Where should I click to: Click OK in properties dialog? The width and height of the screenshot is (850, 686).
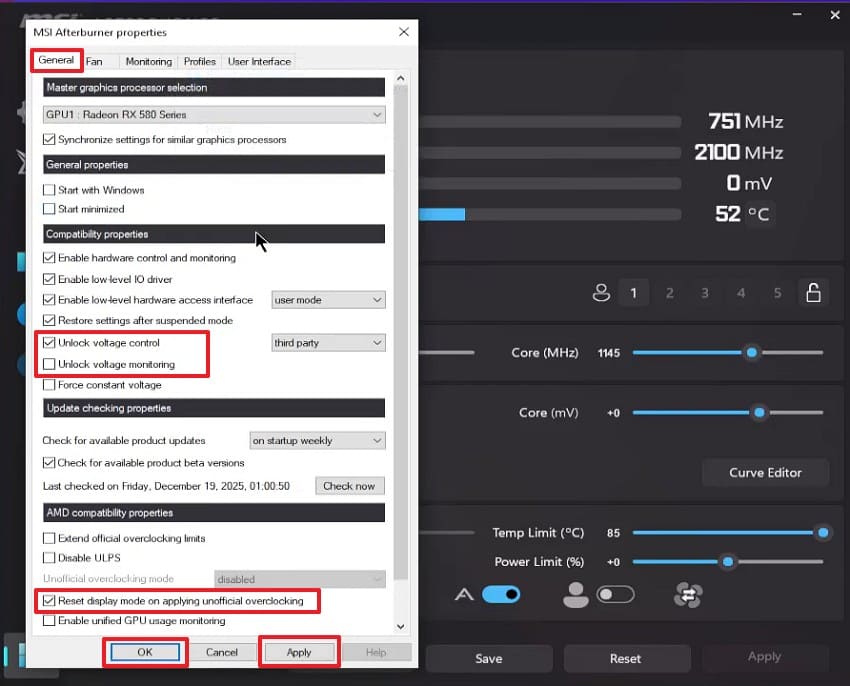(x=145, y=652)
